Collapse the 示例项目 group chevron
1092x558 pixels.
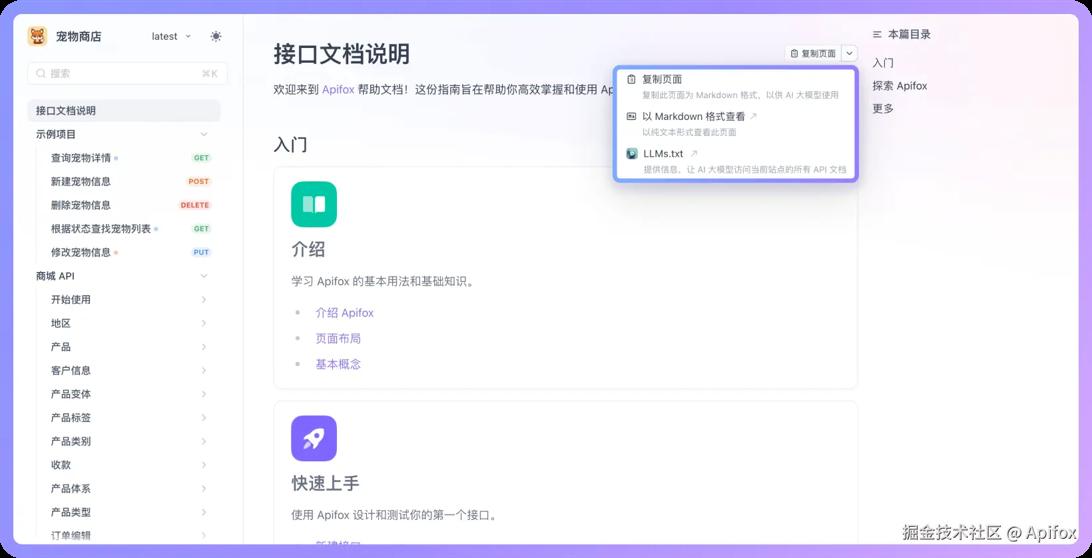[x=204, y=134]
